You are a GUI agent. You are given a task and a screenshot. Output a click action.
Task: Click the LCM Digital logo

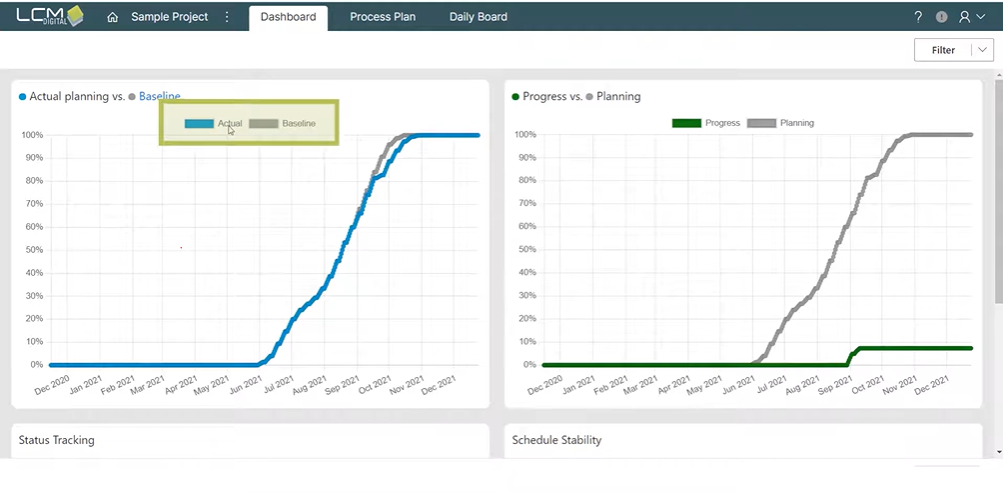[50, 16]
